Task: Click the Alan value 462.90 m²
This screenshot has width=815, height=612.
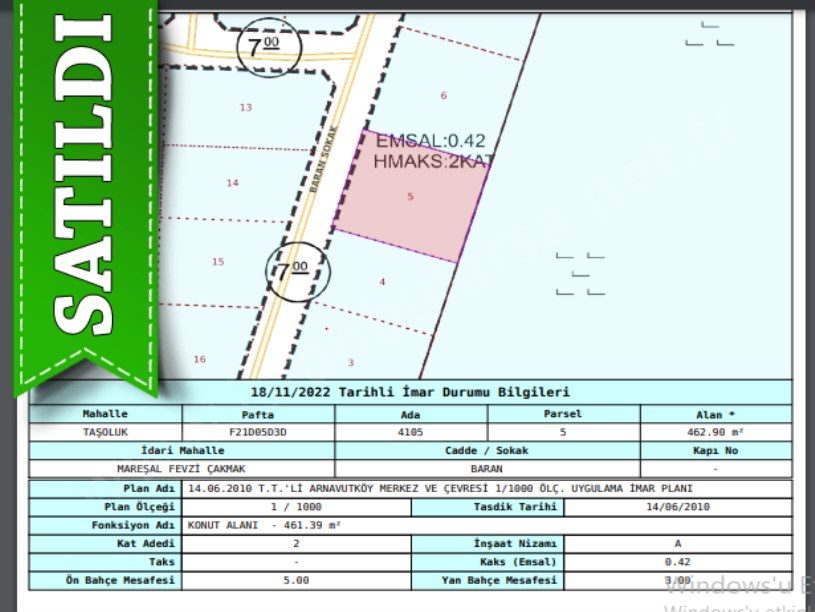Action: [x=715, y=432]
